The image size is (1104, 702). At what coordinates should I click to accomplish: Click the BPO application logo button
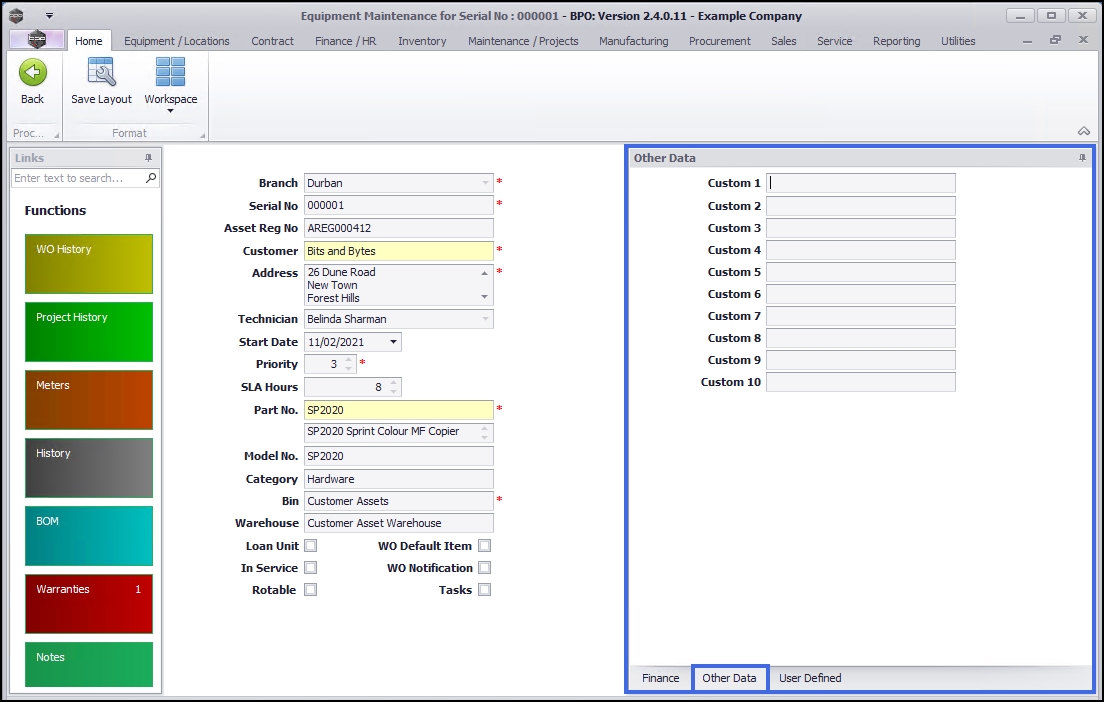pyautogui.click(x=37, y=41)
